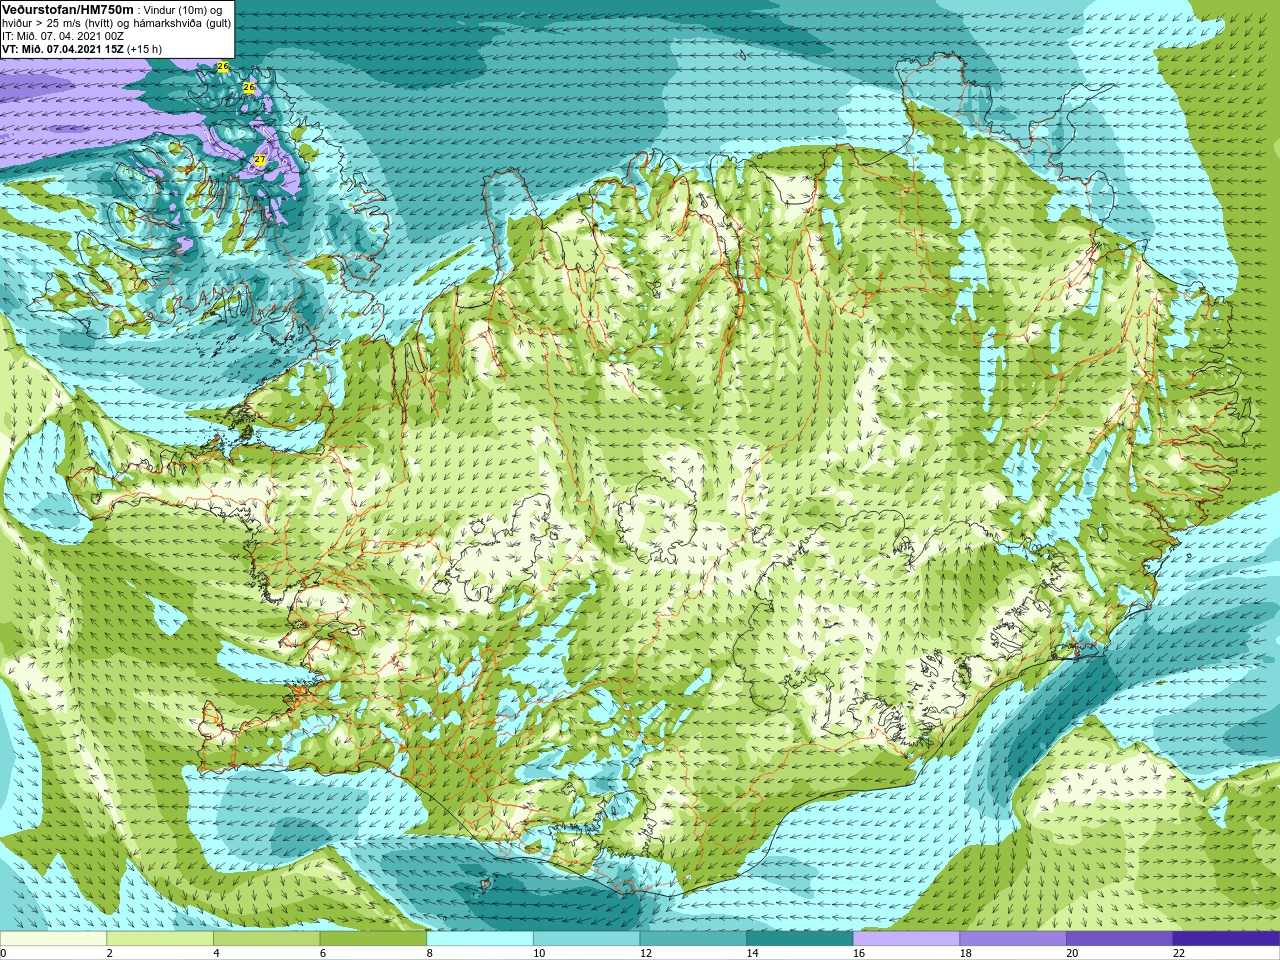Select the 4–6 m/s green legend swatch

point(266,939)
